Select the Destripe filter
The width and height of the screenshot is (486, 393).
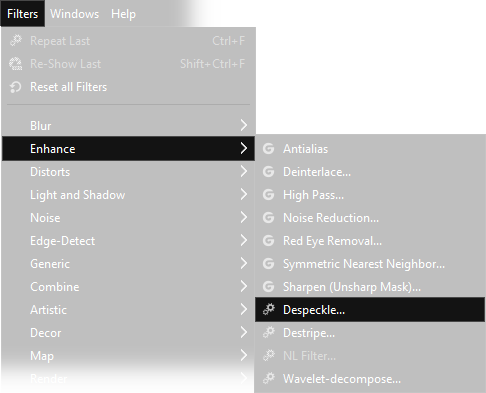click(370, 333)
